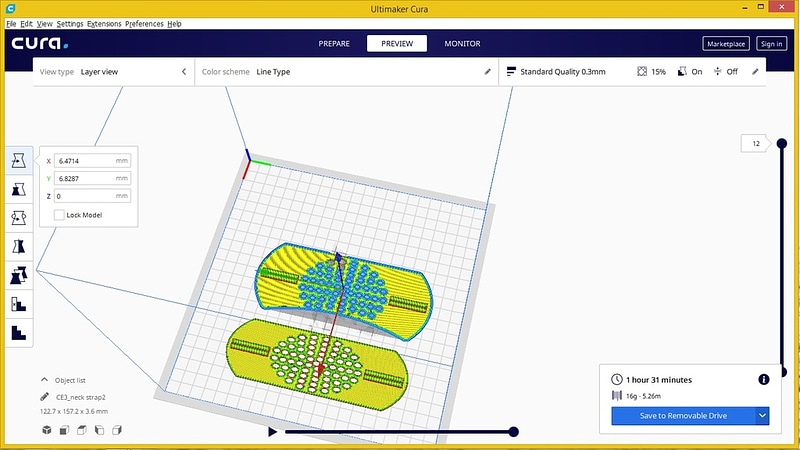Open the Preferences menu

pos(144,23)
